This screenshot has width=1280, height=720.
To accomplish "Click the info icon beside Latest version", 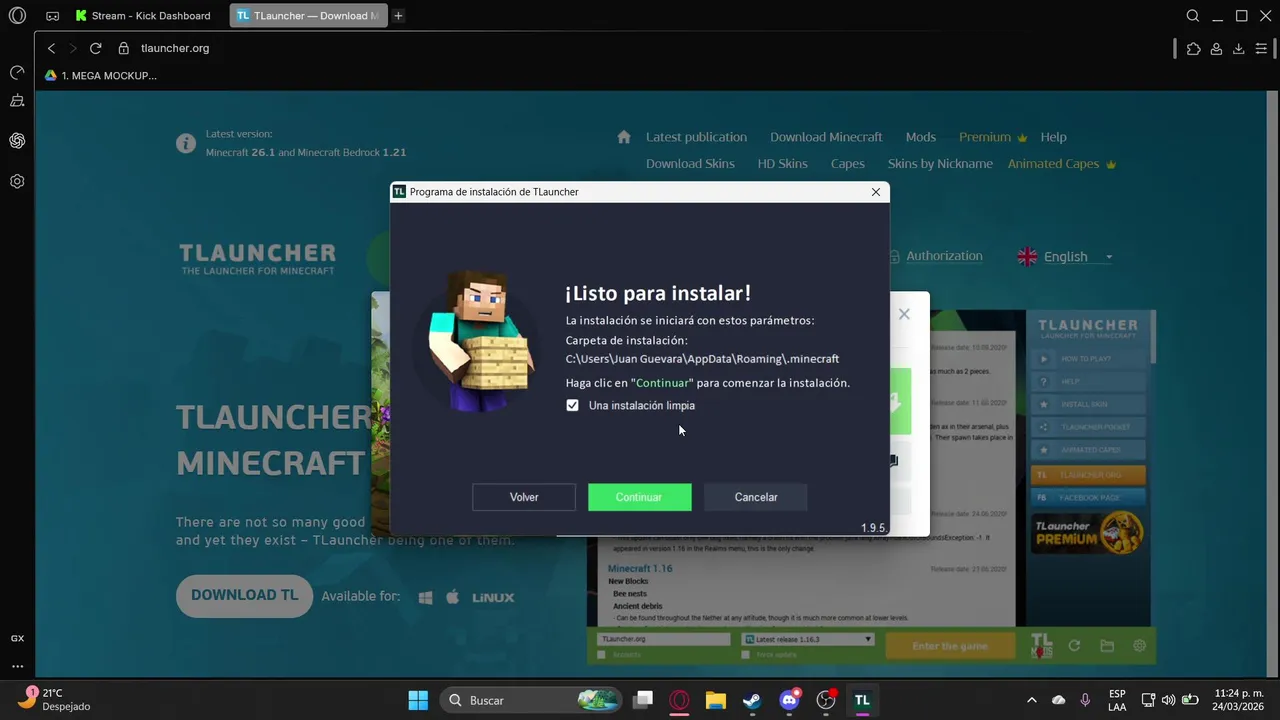I will click(186, 143).
